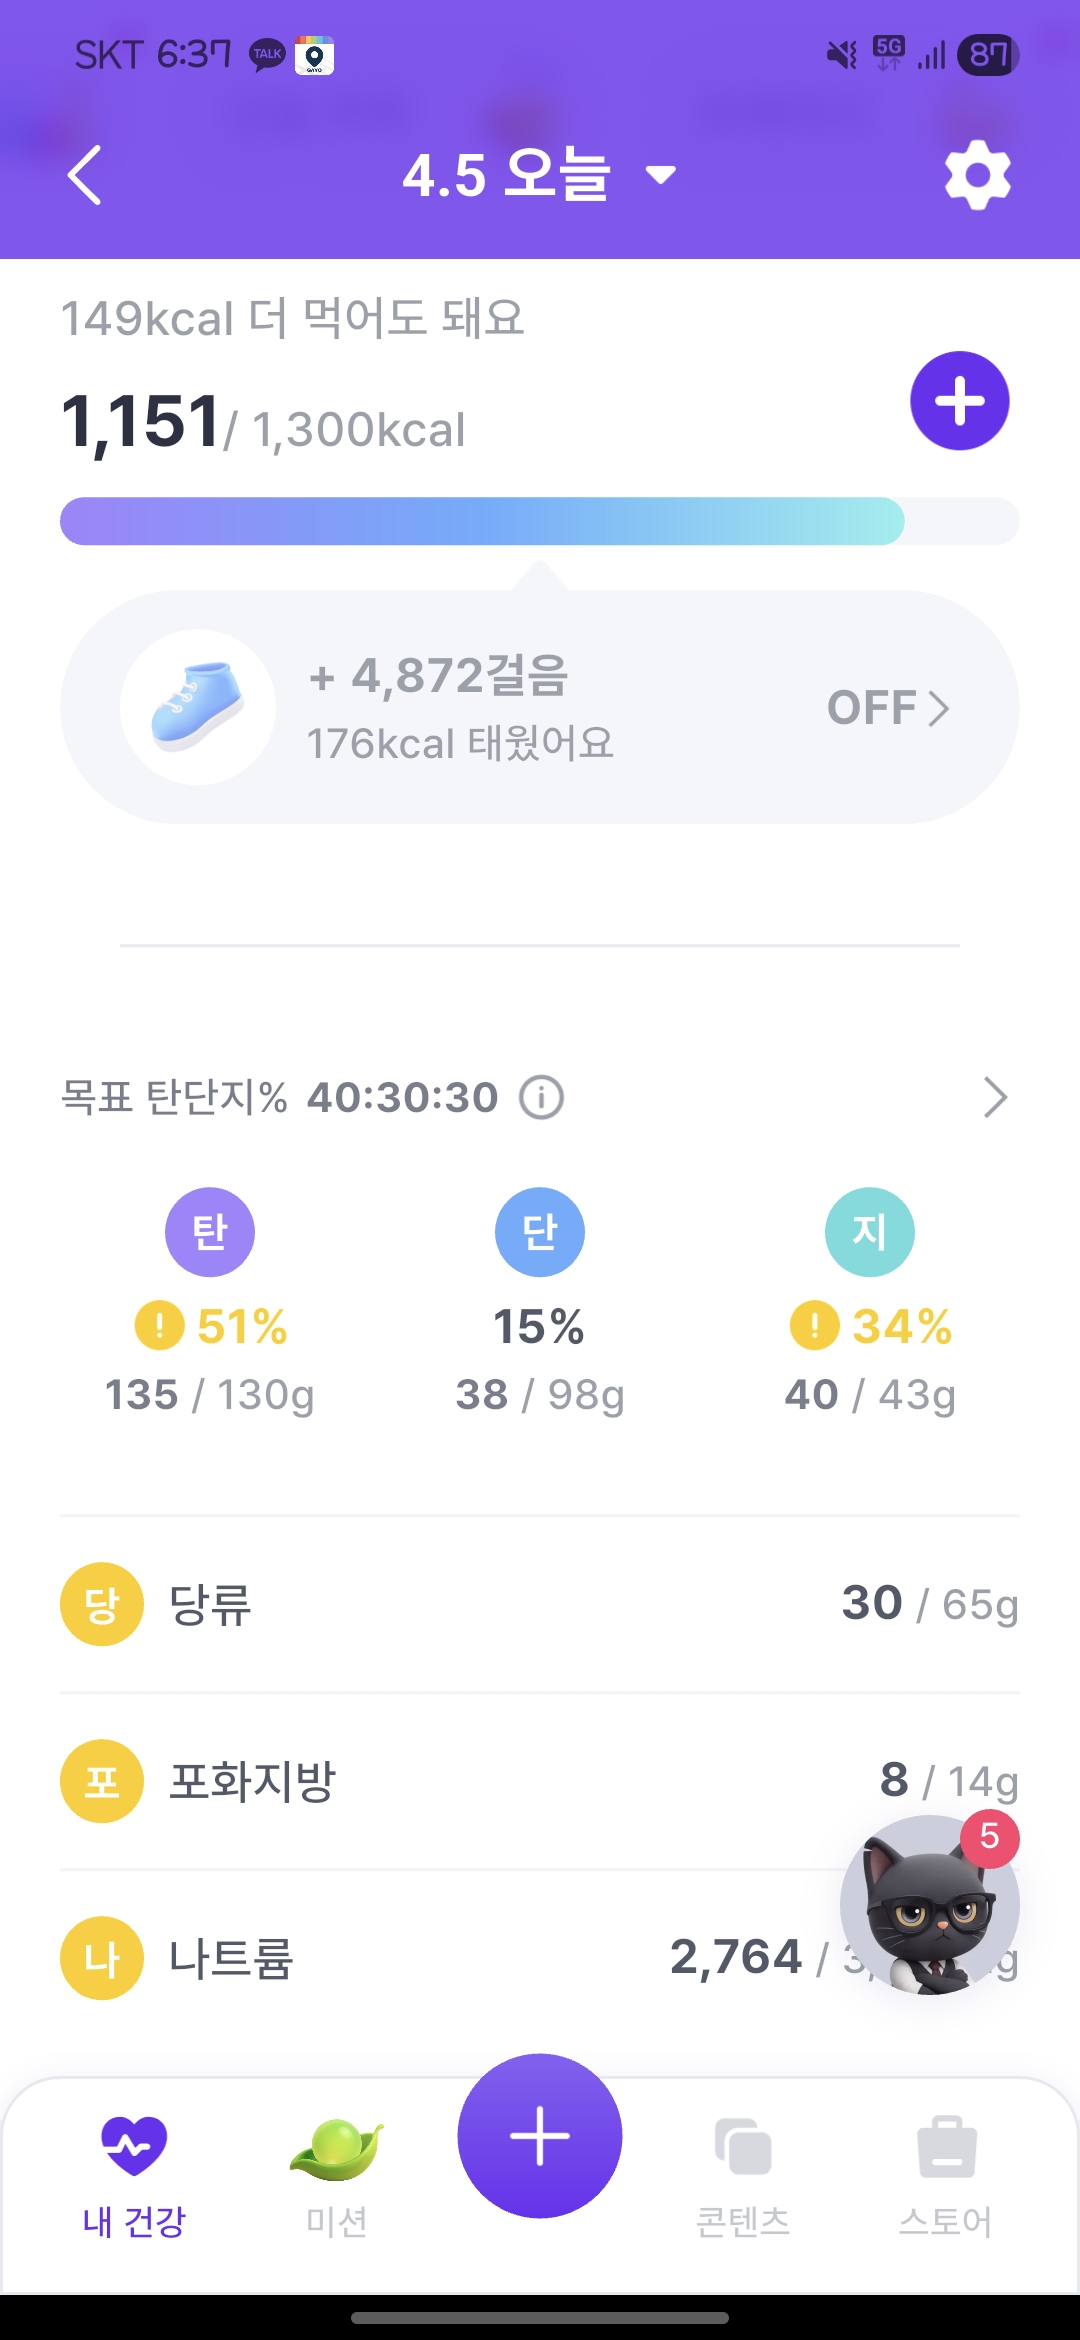1080x2340 pixels.
Task: Open the 당류 sugar row
Action: coord(540,1604)
